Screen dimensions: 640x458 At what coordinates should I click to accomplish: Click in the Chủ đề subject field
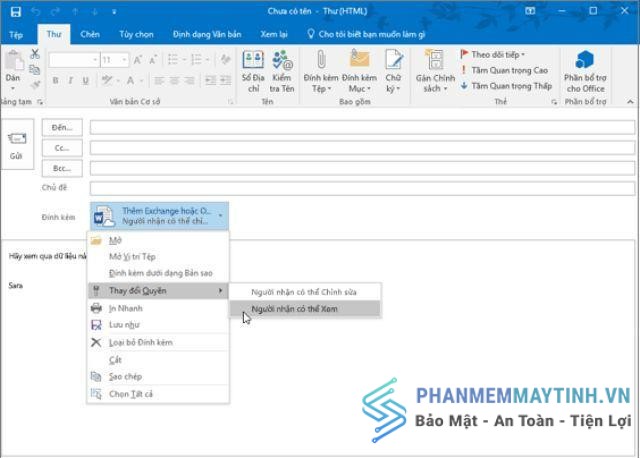pos(362,188)
